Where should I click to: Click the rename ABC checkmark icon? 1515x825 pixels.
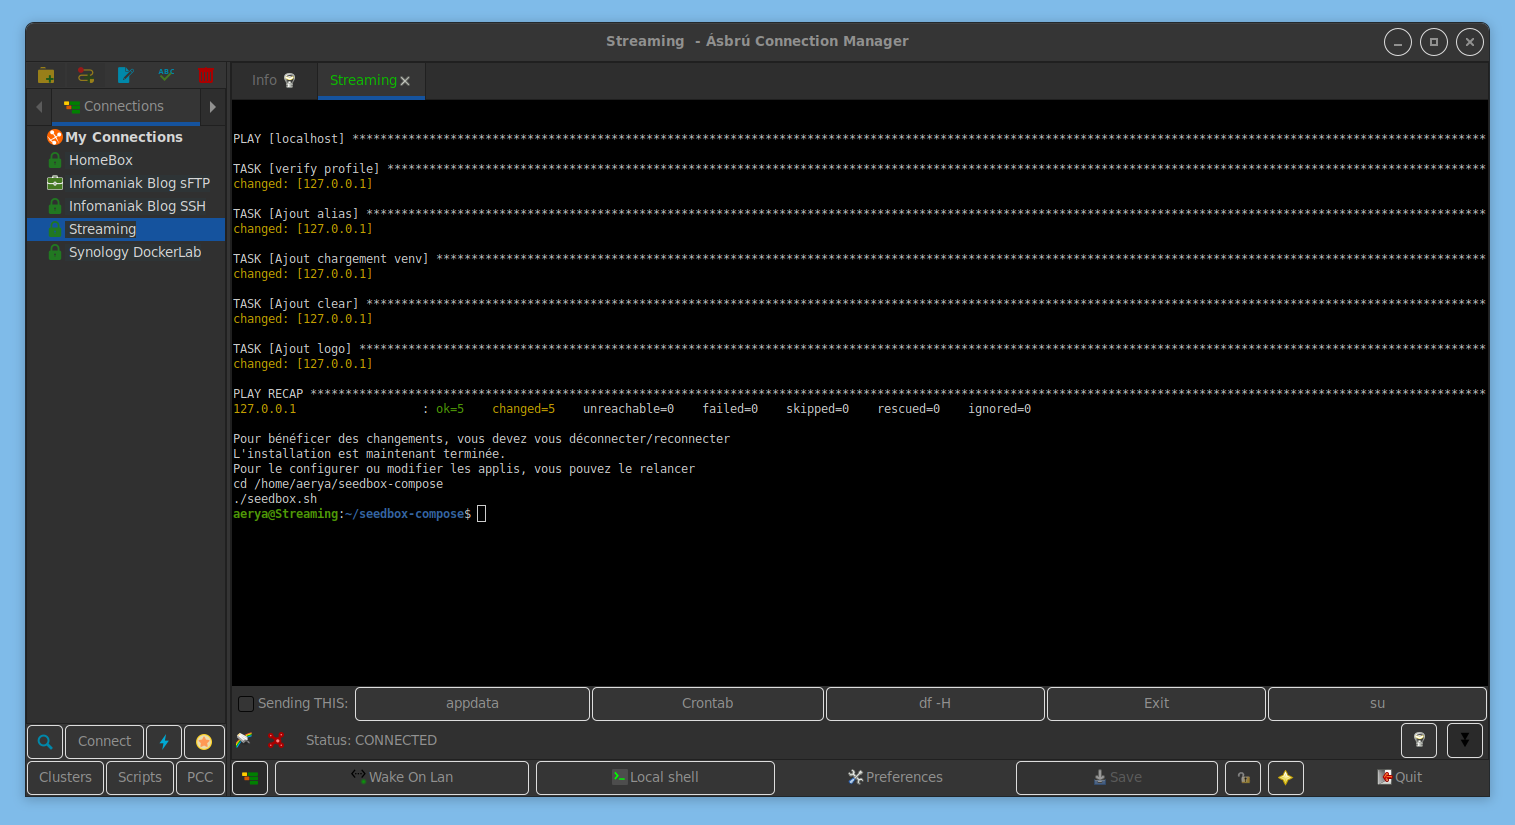click(x=166, y=75)
